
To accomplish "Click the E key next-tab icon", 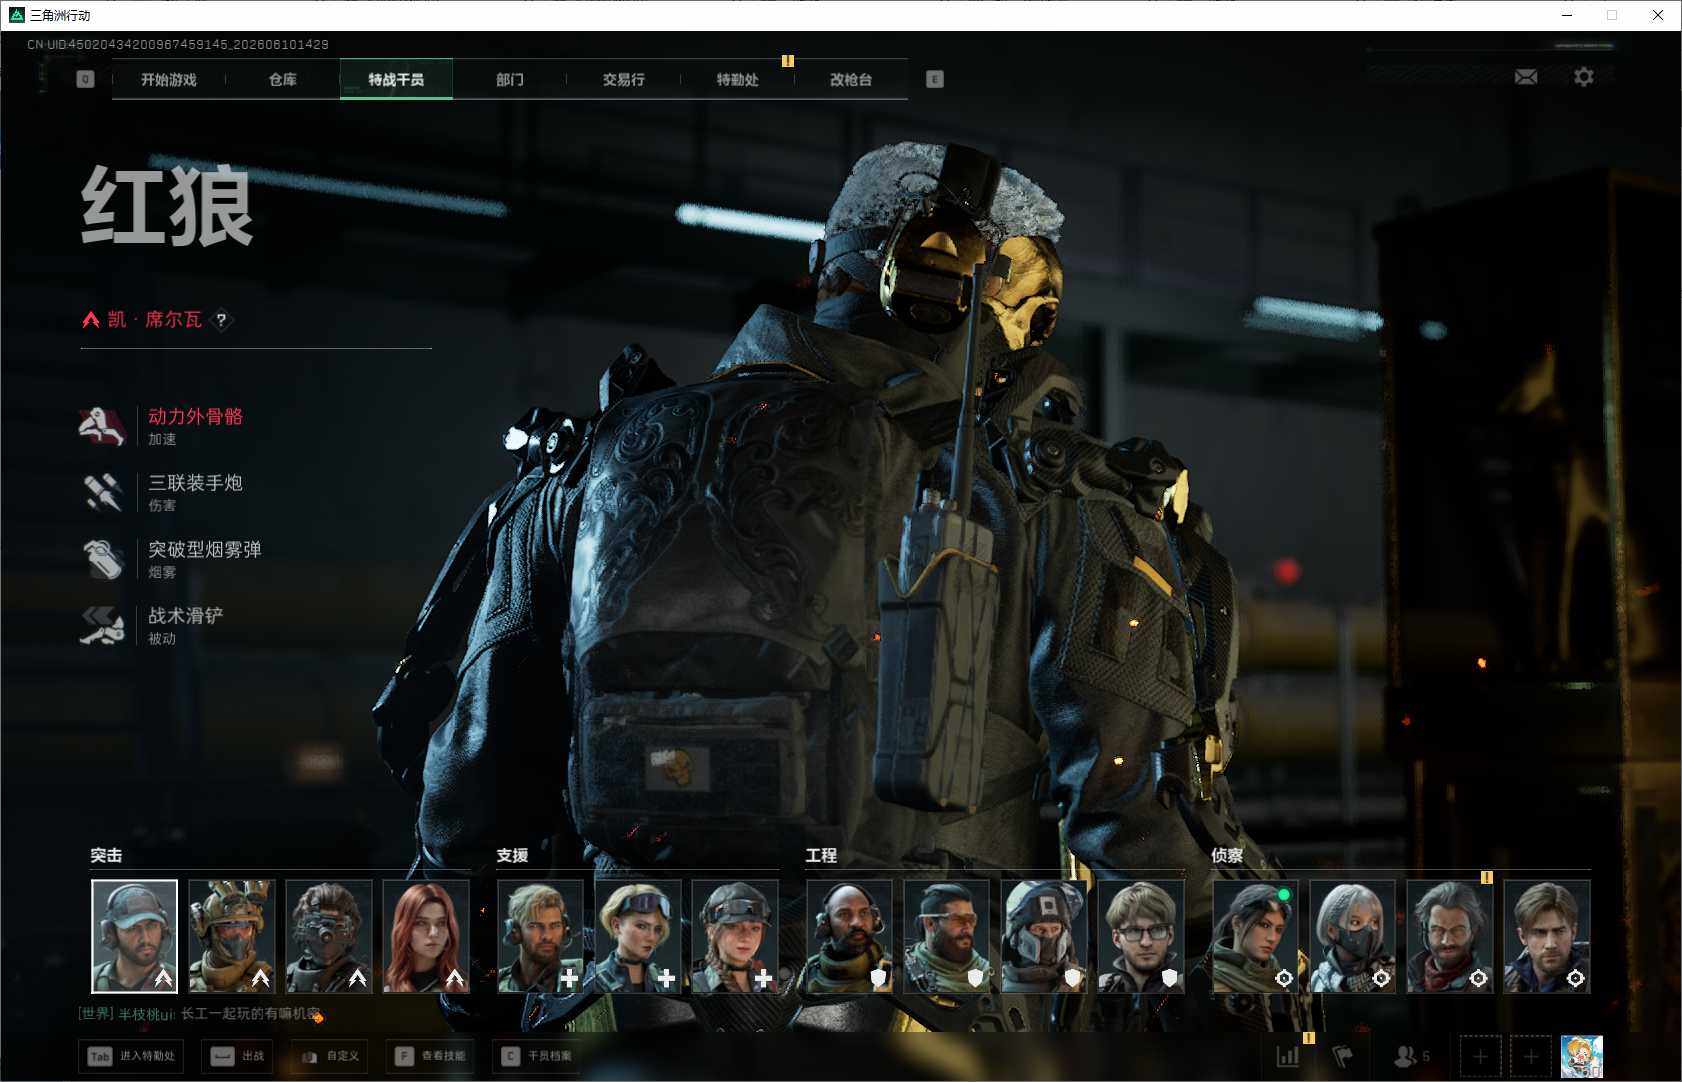I will (935, 79).
